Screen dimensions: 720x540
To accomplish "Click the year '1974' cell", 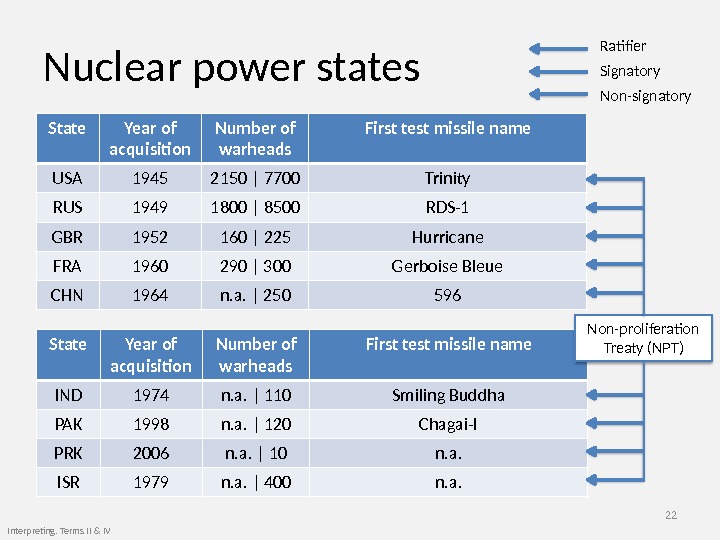I will [151, 395].
